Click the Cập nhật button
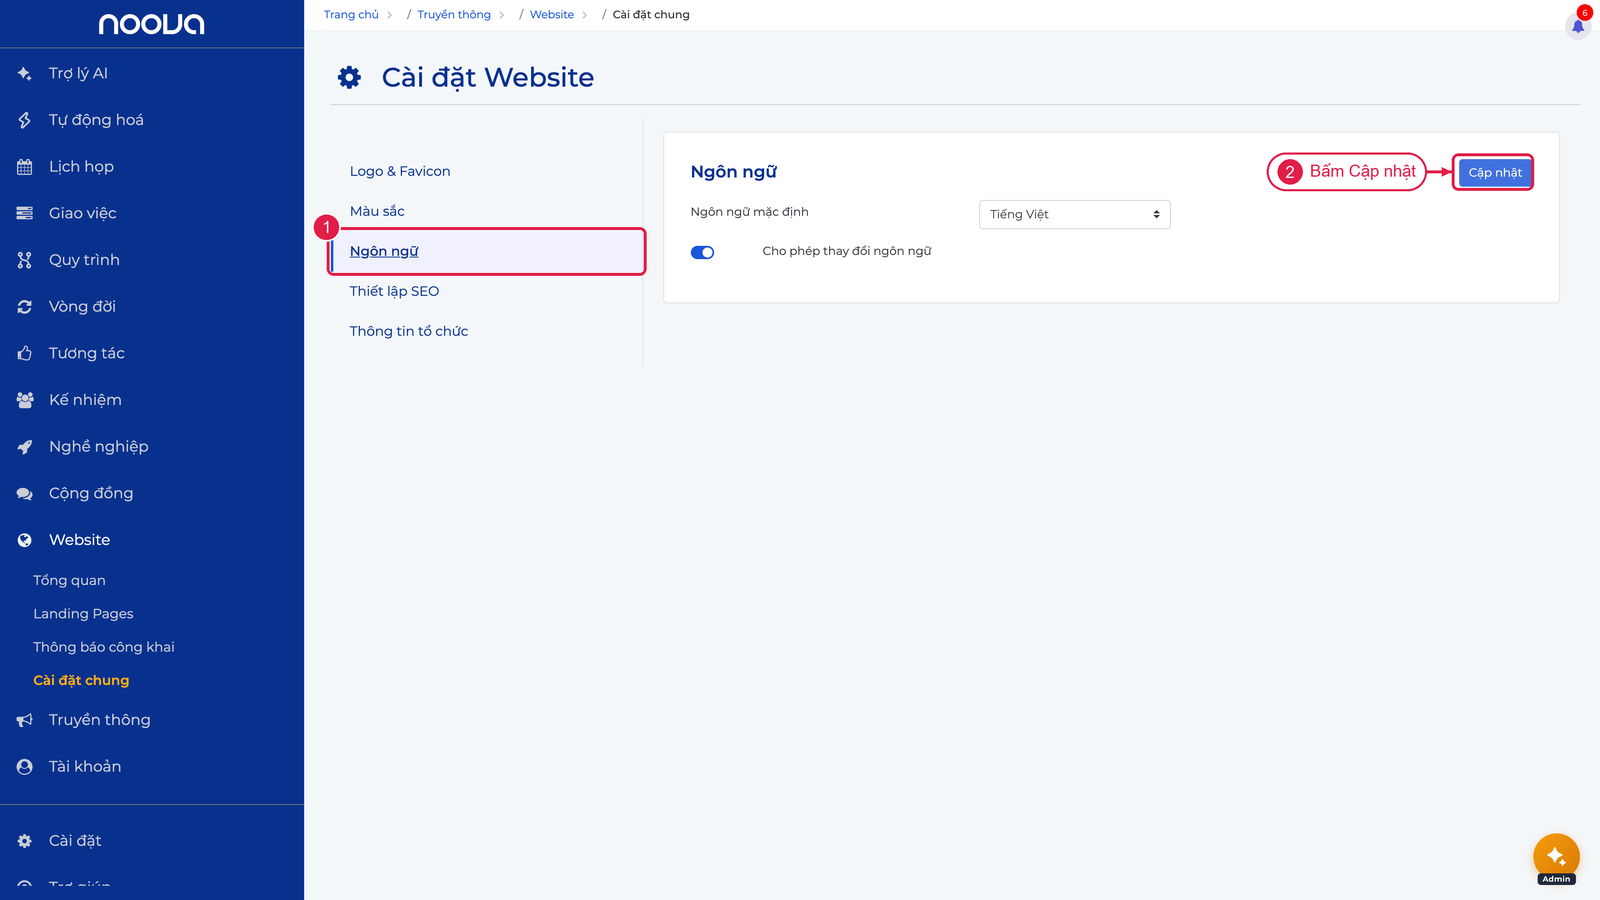Image resolution: width=1600 pixels, height=900 pixels. click(1495, 172)
